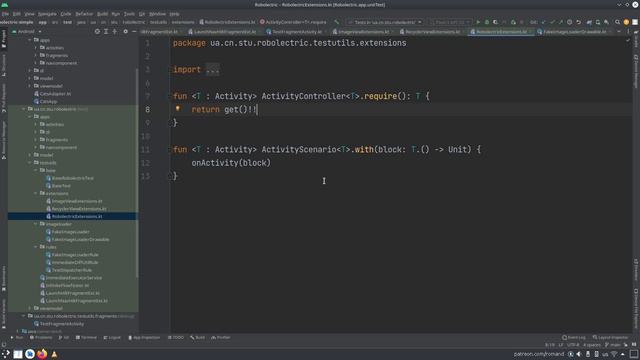Place cursor in onActivity(block) line
Screen dimensions: 640x360
coord(231,163)
